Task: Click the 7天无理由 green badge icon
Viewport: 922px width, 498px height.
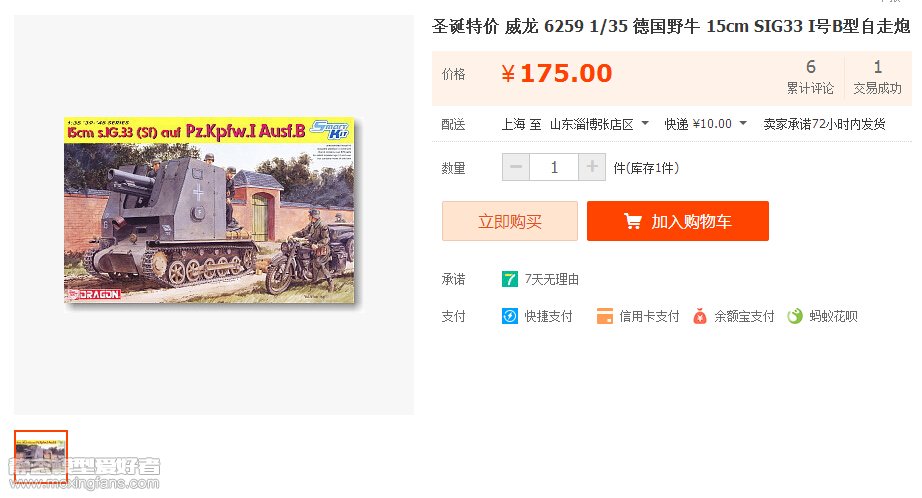Action: pyautogui.click(x=509, y=279)
